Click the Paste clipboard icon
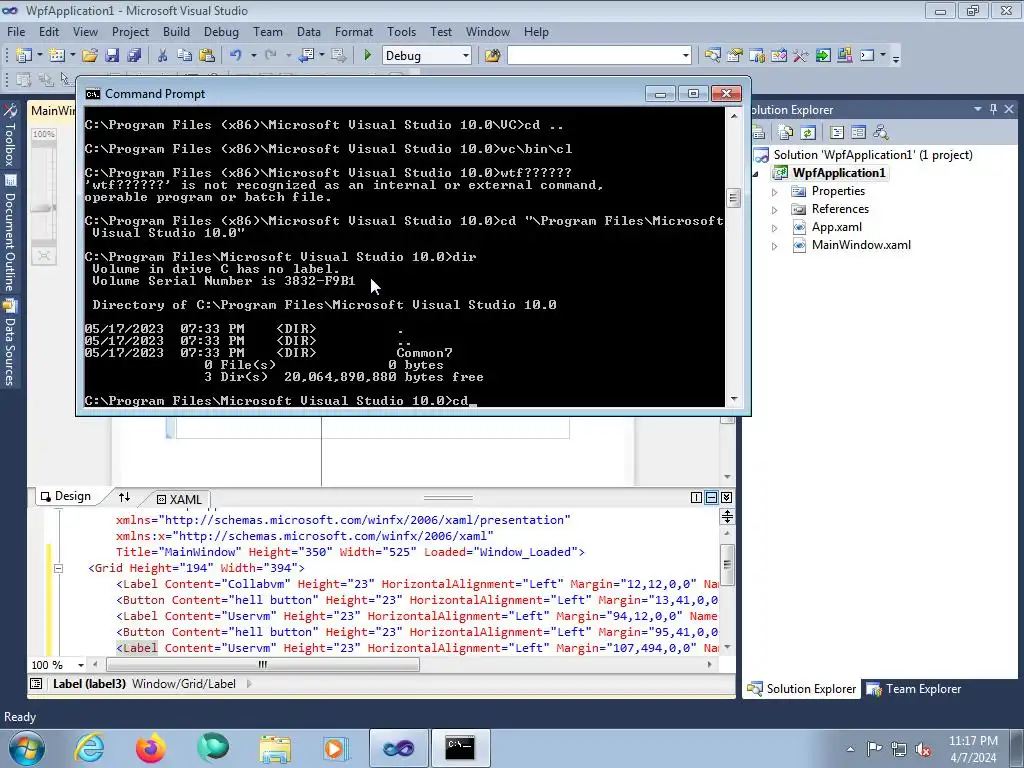1024x768 pixels. point(207,56)
